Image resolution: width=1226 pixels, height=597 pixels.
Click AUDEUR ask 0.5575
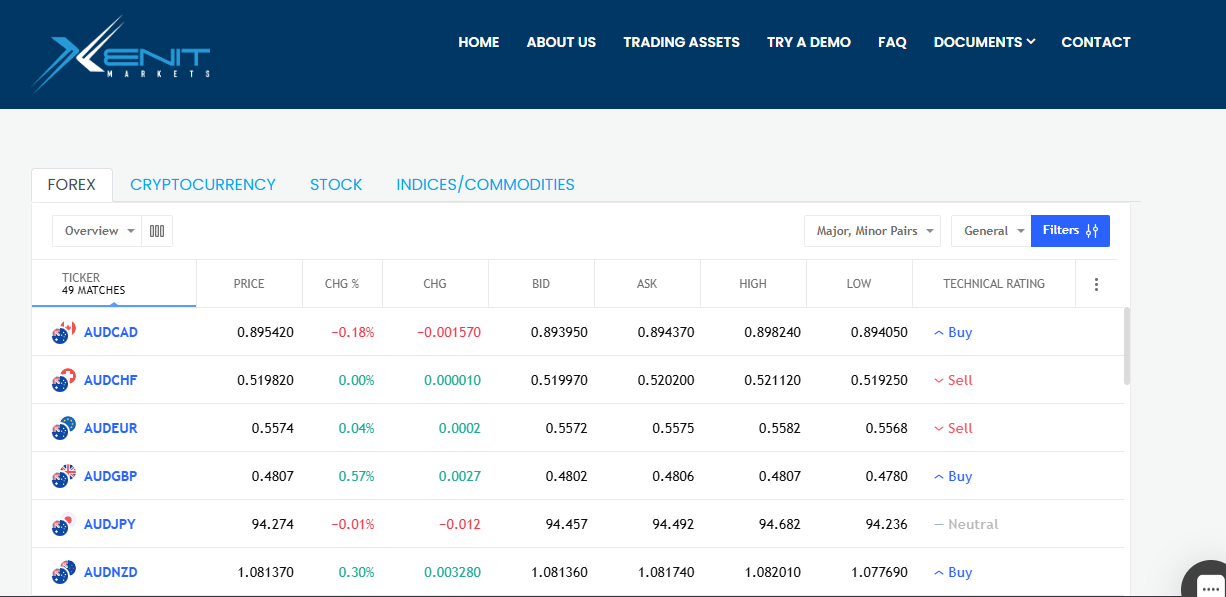(673, 428)
